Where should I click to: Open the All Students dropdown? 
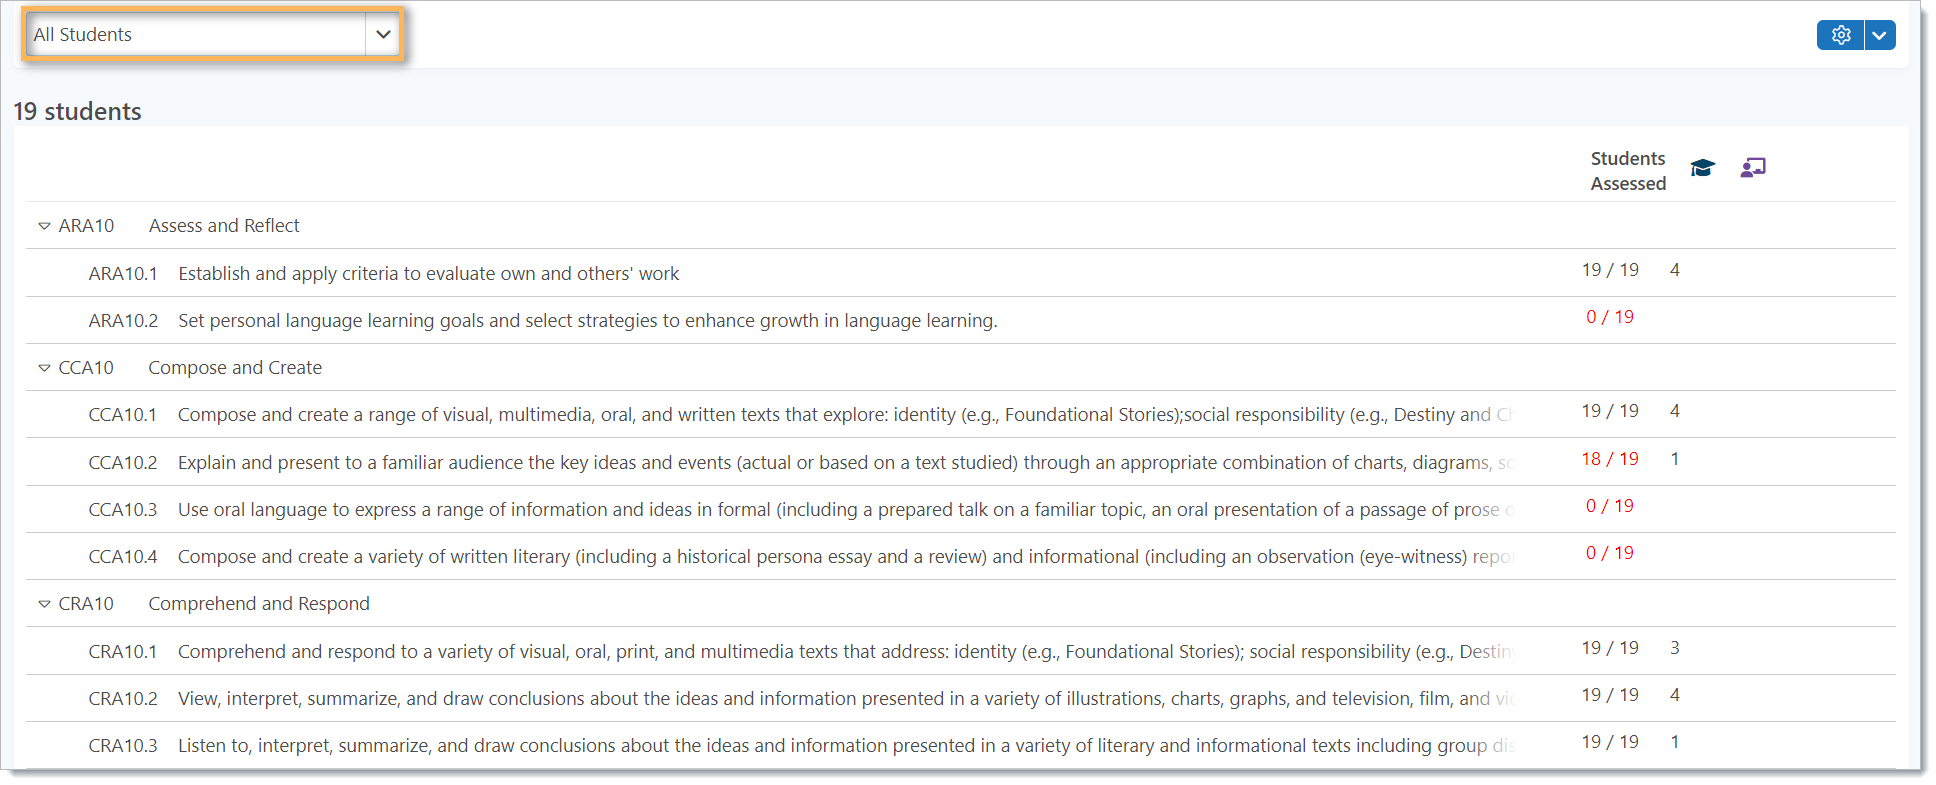pos(213,35)
